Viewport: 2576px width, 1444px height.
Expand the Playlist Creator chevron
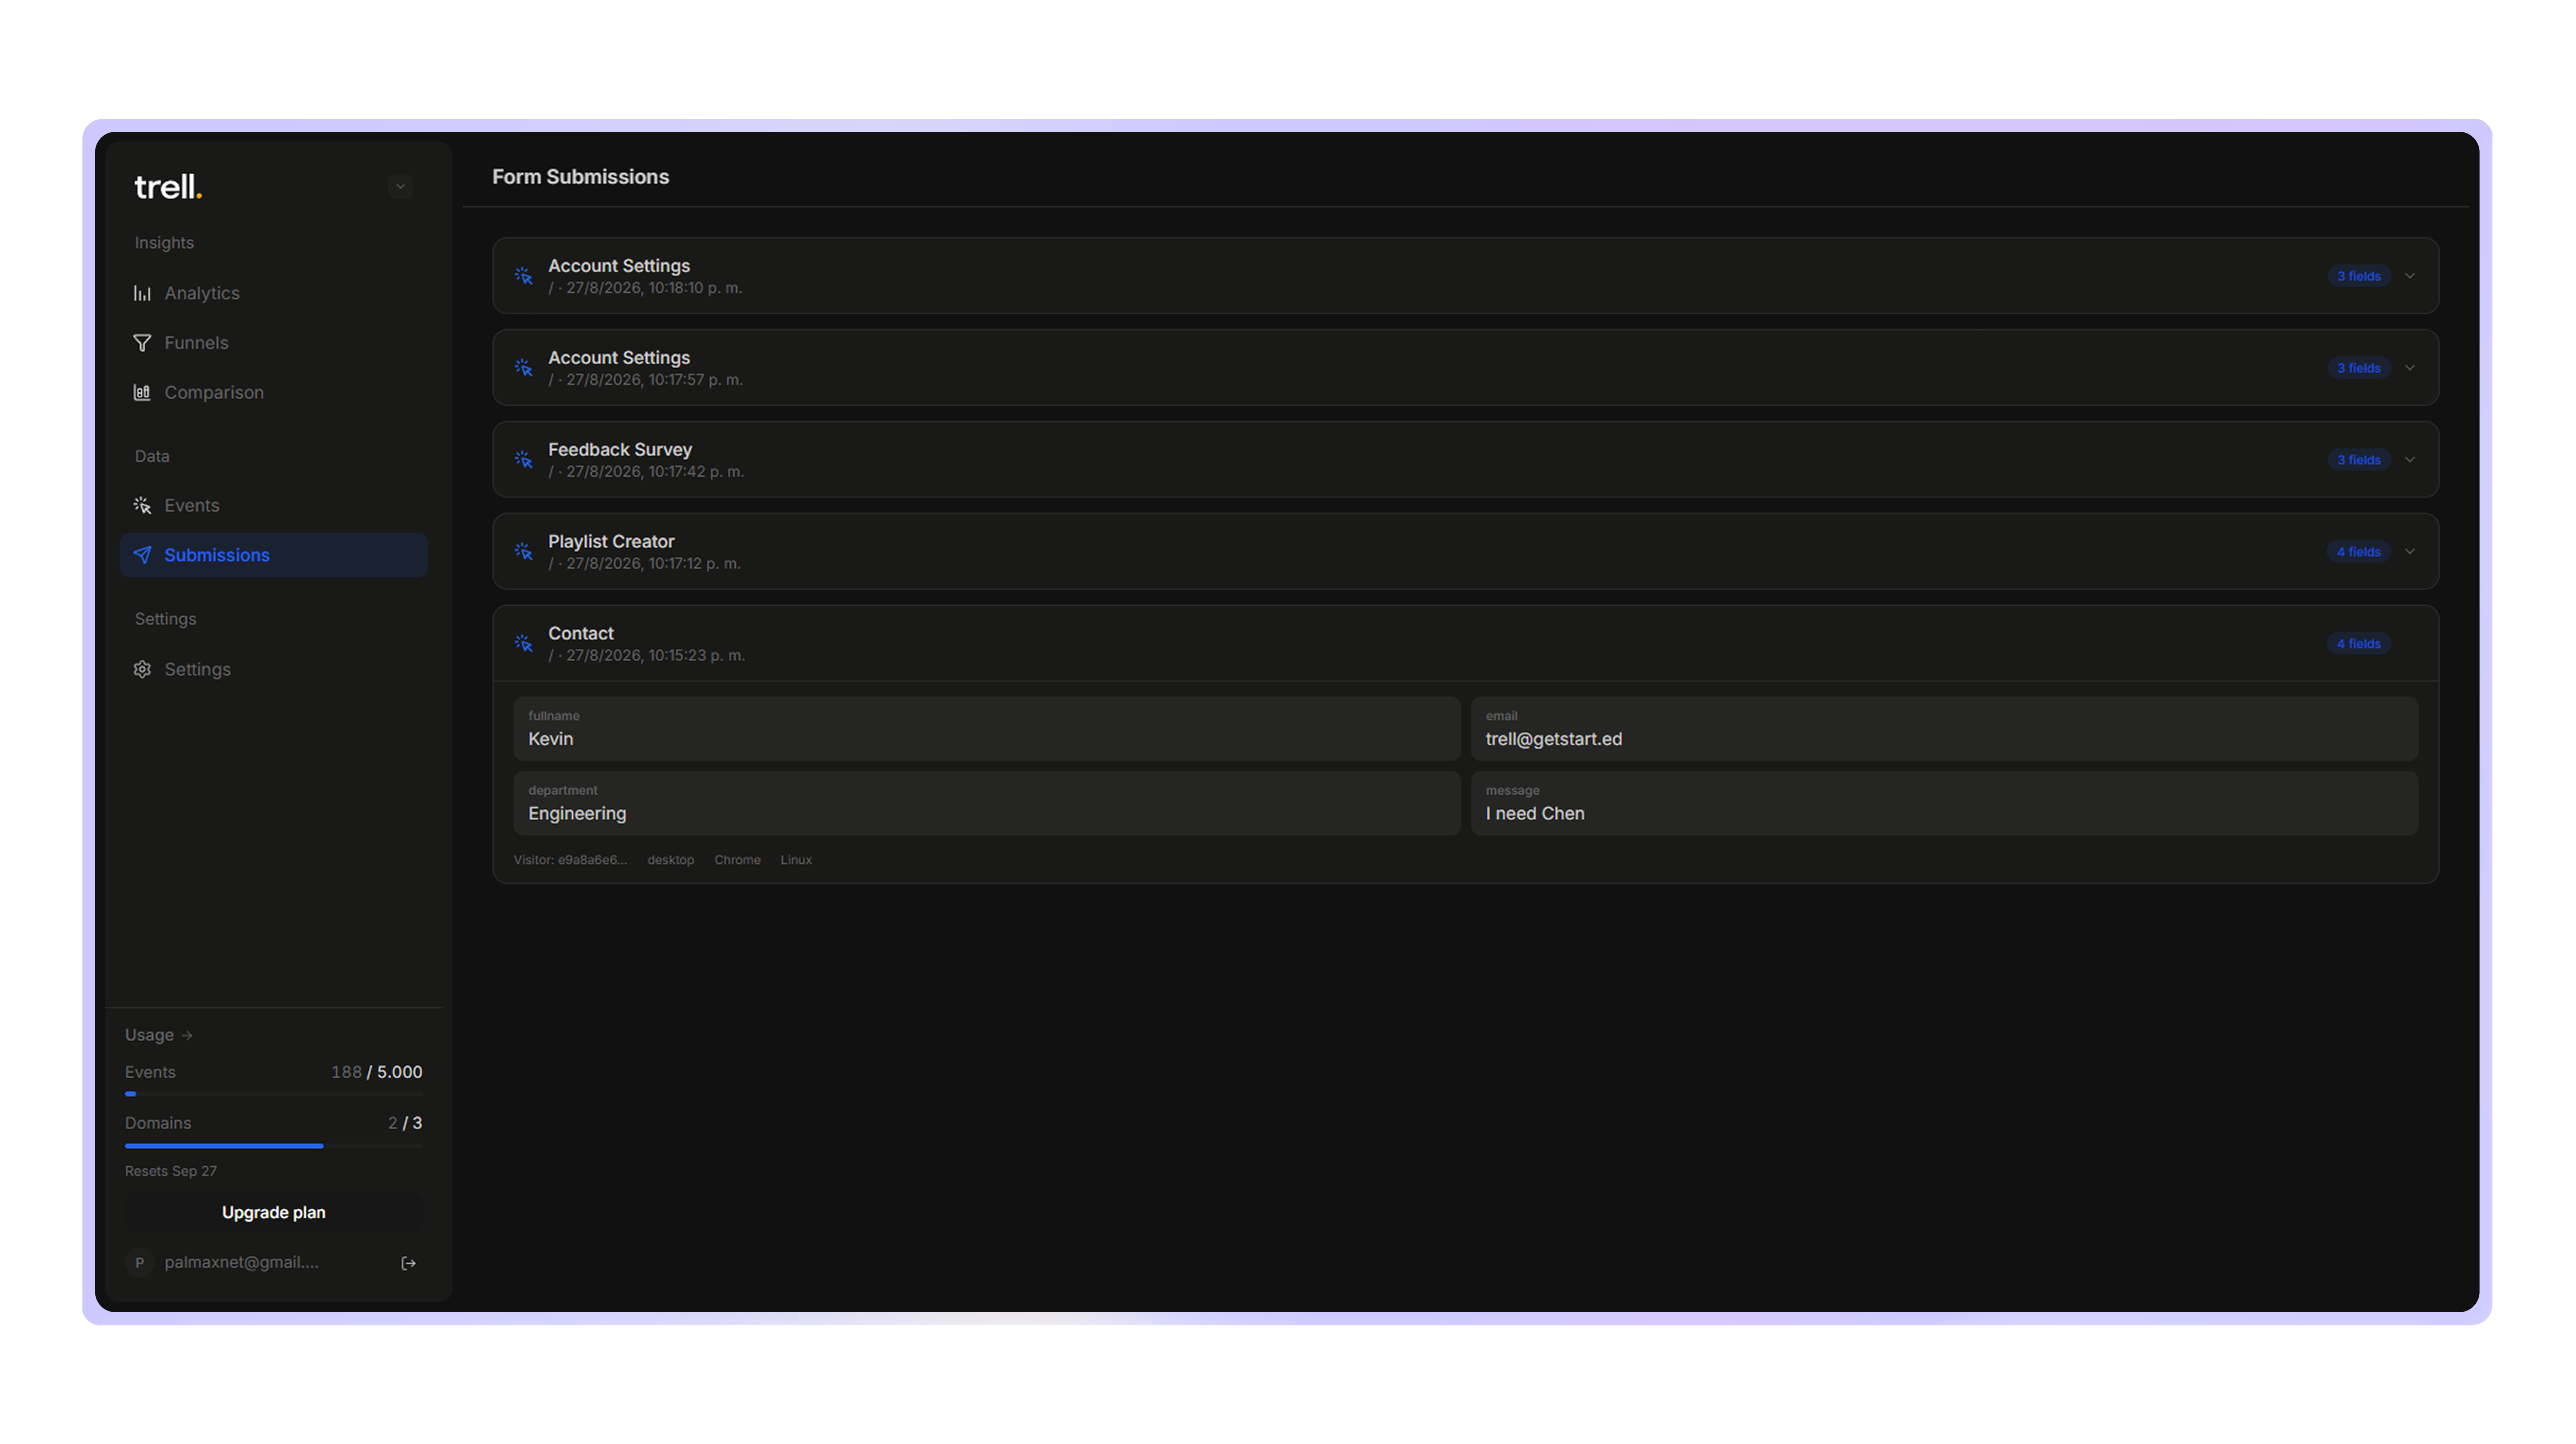pyautogui.click(x=2410, y=552)
